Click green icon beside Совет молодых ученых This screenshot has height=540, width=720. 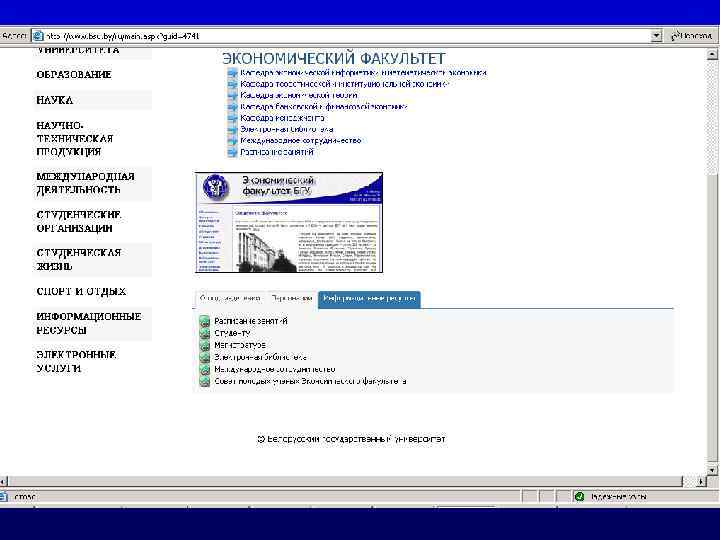[x=204, y=382]
